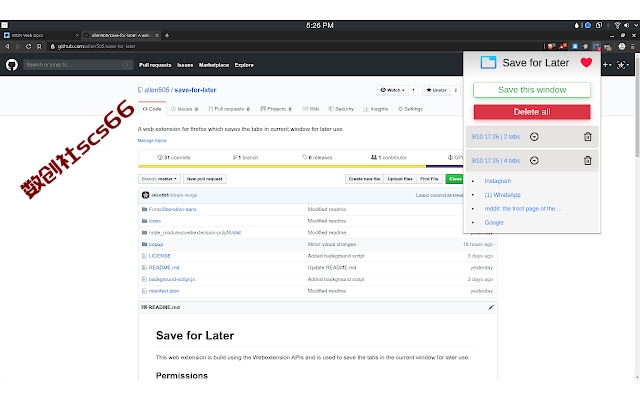Click Pull requests in GitHub header
The width and height of the screenshot is (640, 400).
point(155,65)
